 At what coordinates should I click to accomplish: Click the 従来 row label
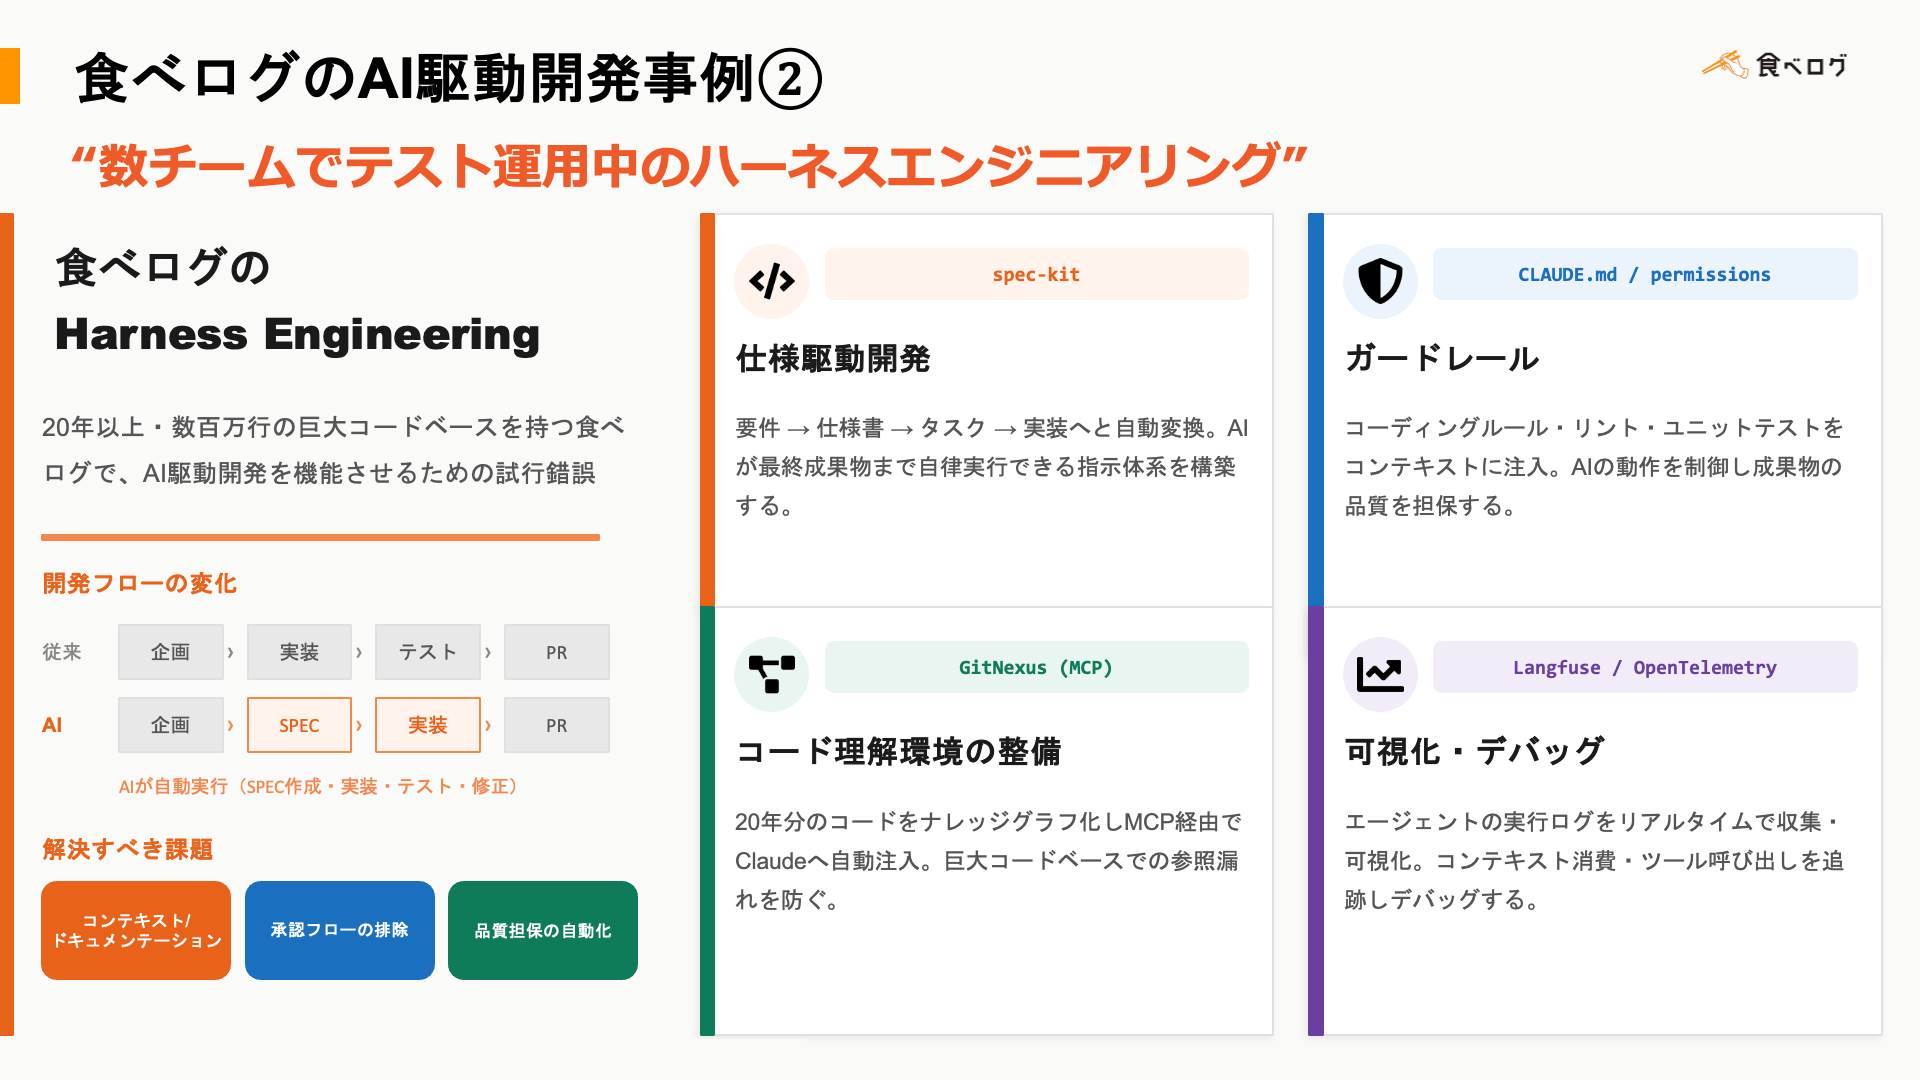pyautogui.click(x=62, y=652)
